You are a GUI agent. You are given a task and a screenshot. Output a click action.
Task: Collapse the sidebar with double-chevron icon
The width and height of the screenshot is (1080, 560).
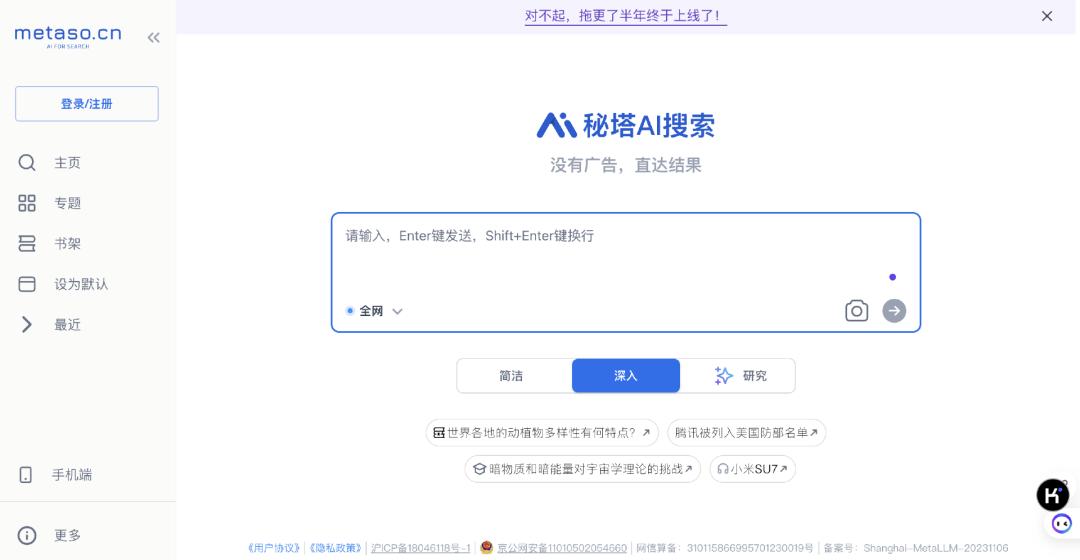pyautogui.click(x=153, y=38)
